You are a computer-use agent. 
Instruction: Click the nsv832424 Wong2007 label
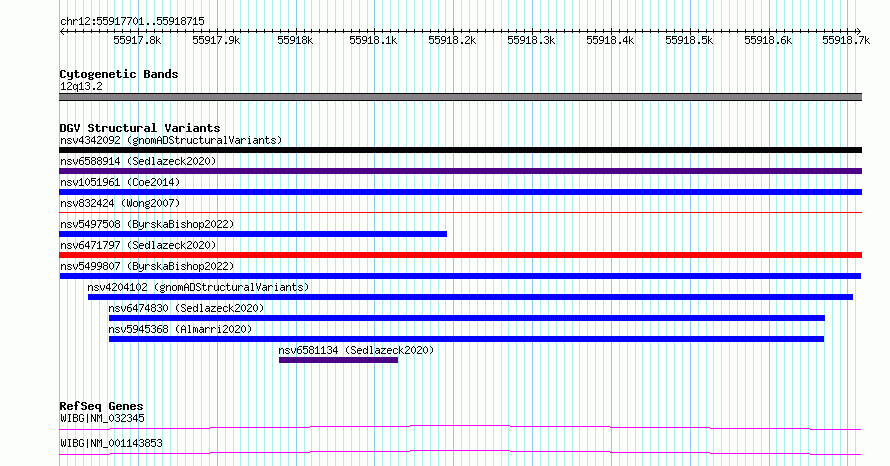click(120, 203)
